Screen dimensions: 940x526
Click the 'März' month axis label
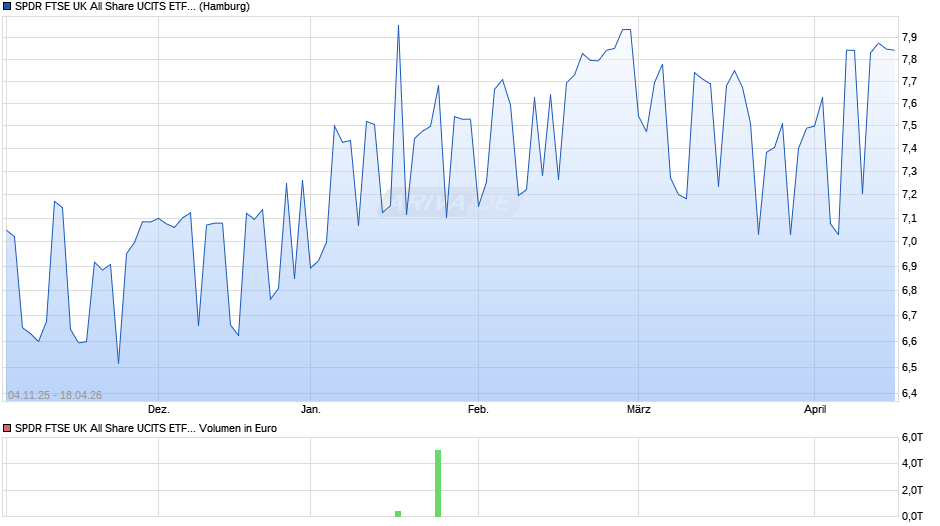638,410
